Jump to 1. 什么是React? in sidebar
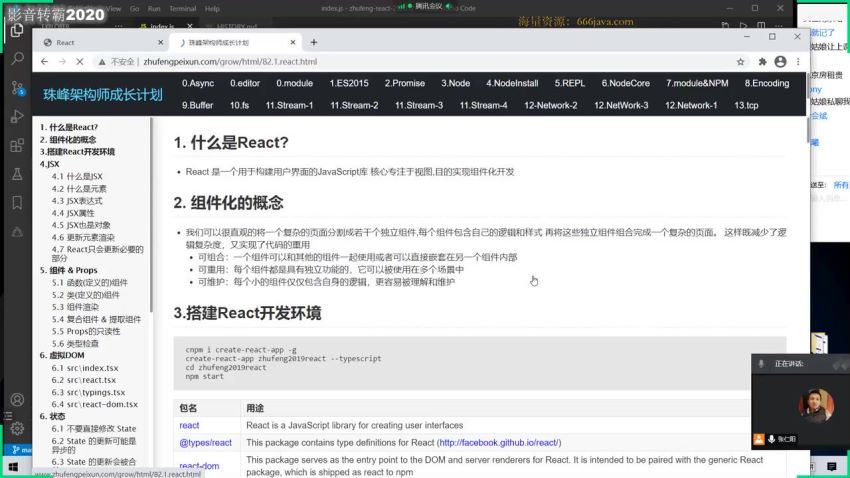Screen dimensions: 850x478 (x=69, y=127)
